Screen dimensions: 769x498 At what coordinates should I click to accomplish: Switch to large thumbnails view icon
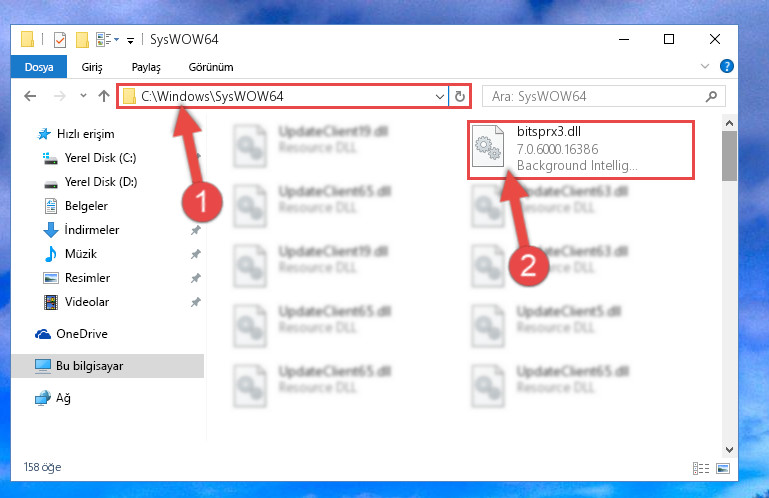(x=723, y=469)
